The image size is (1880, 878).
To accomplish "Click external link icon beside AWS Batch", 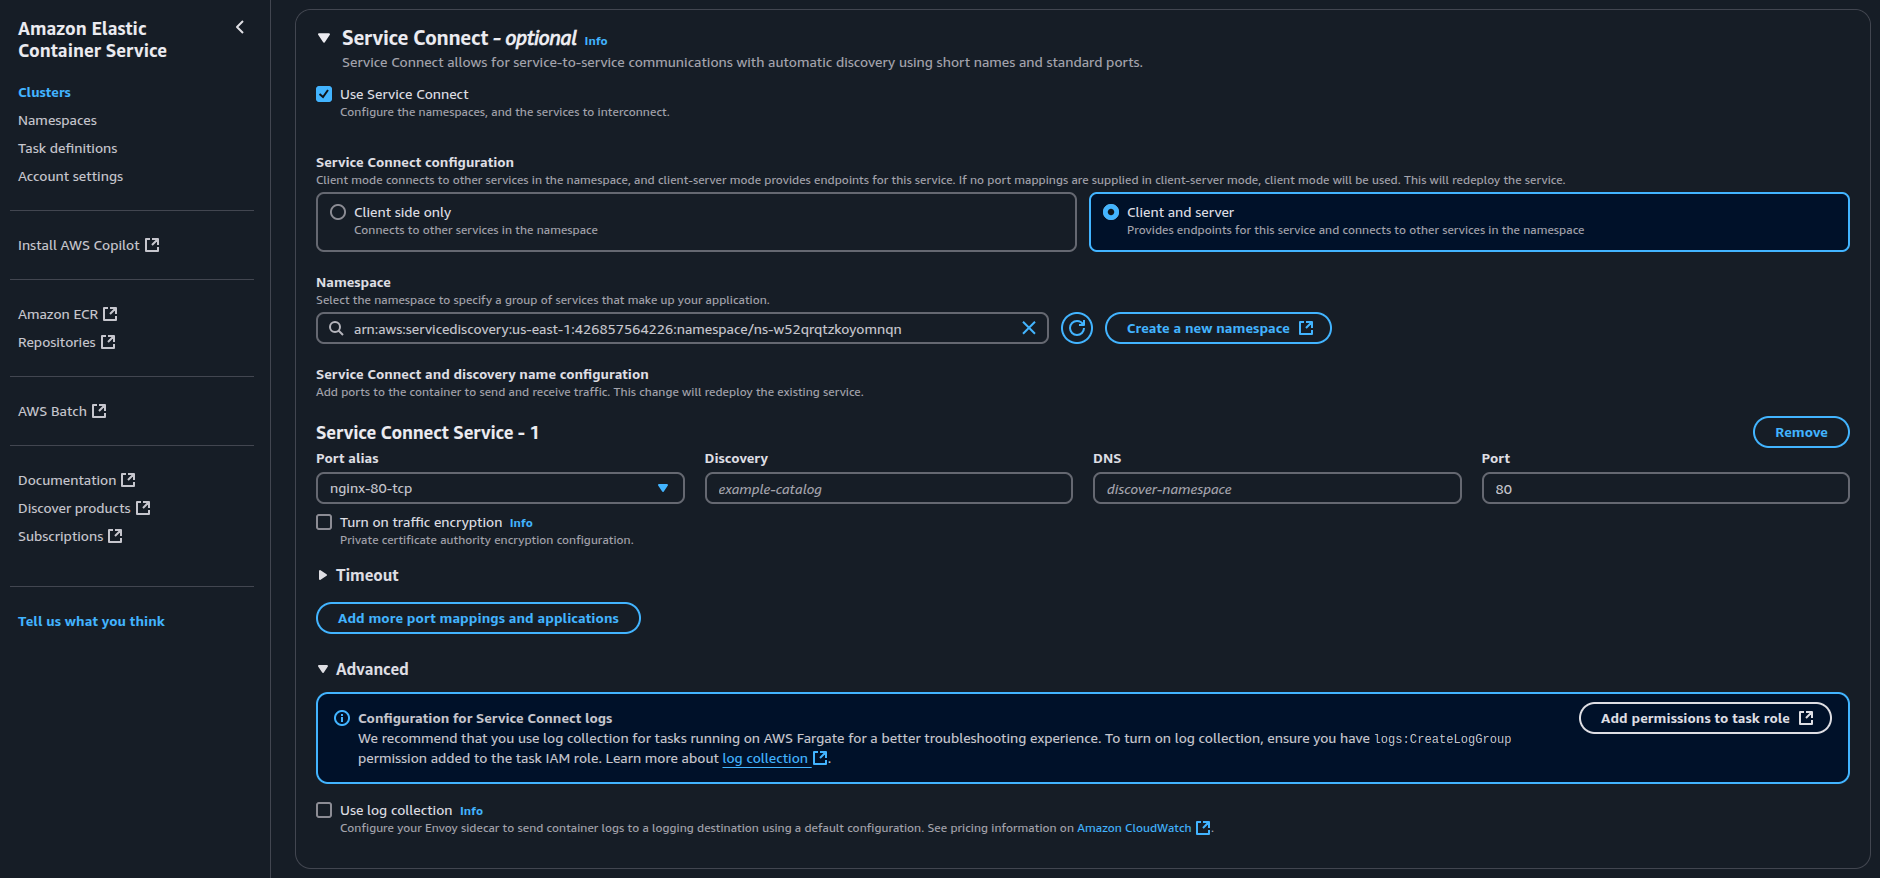I will pos(99,411).
